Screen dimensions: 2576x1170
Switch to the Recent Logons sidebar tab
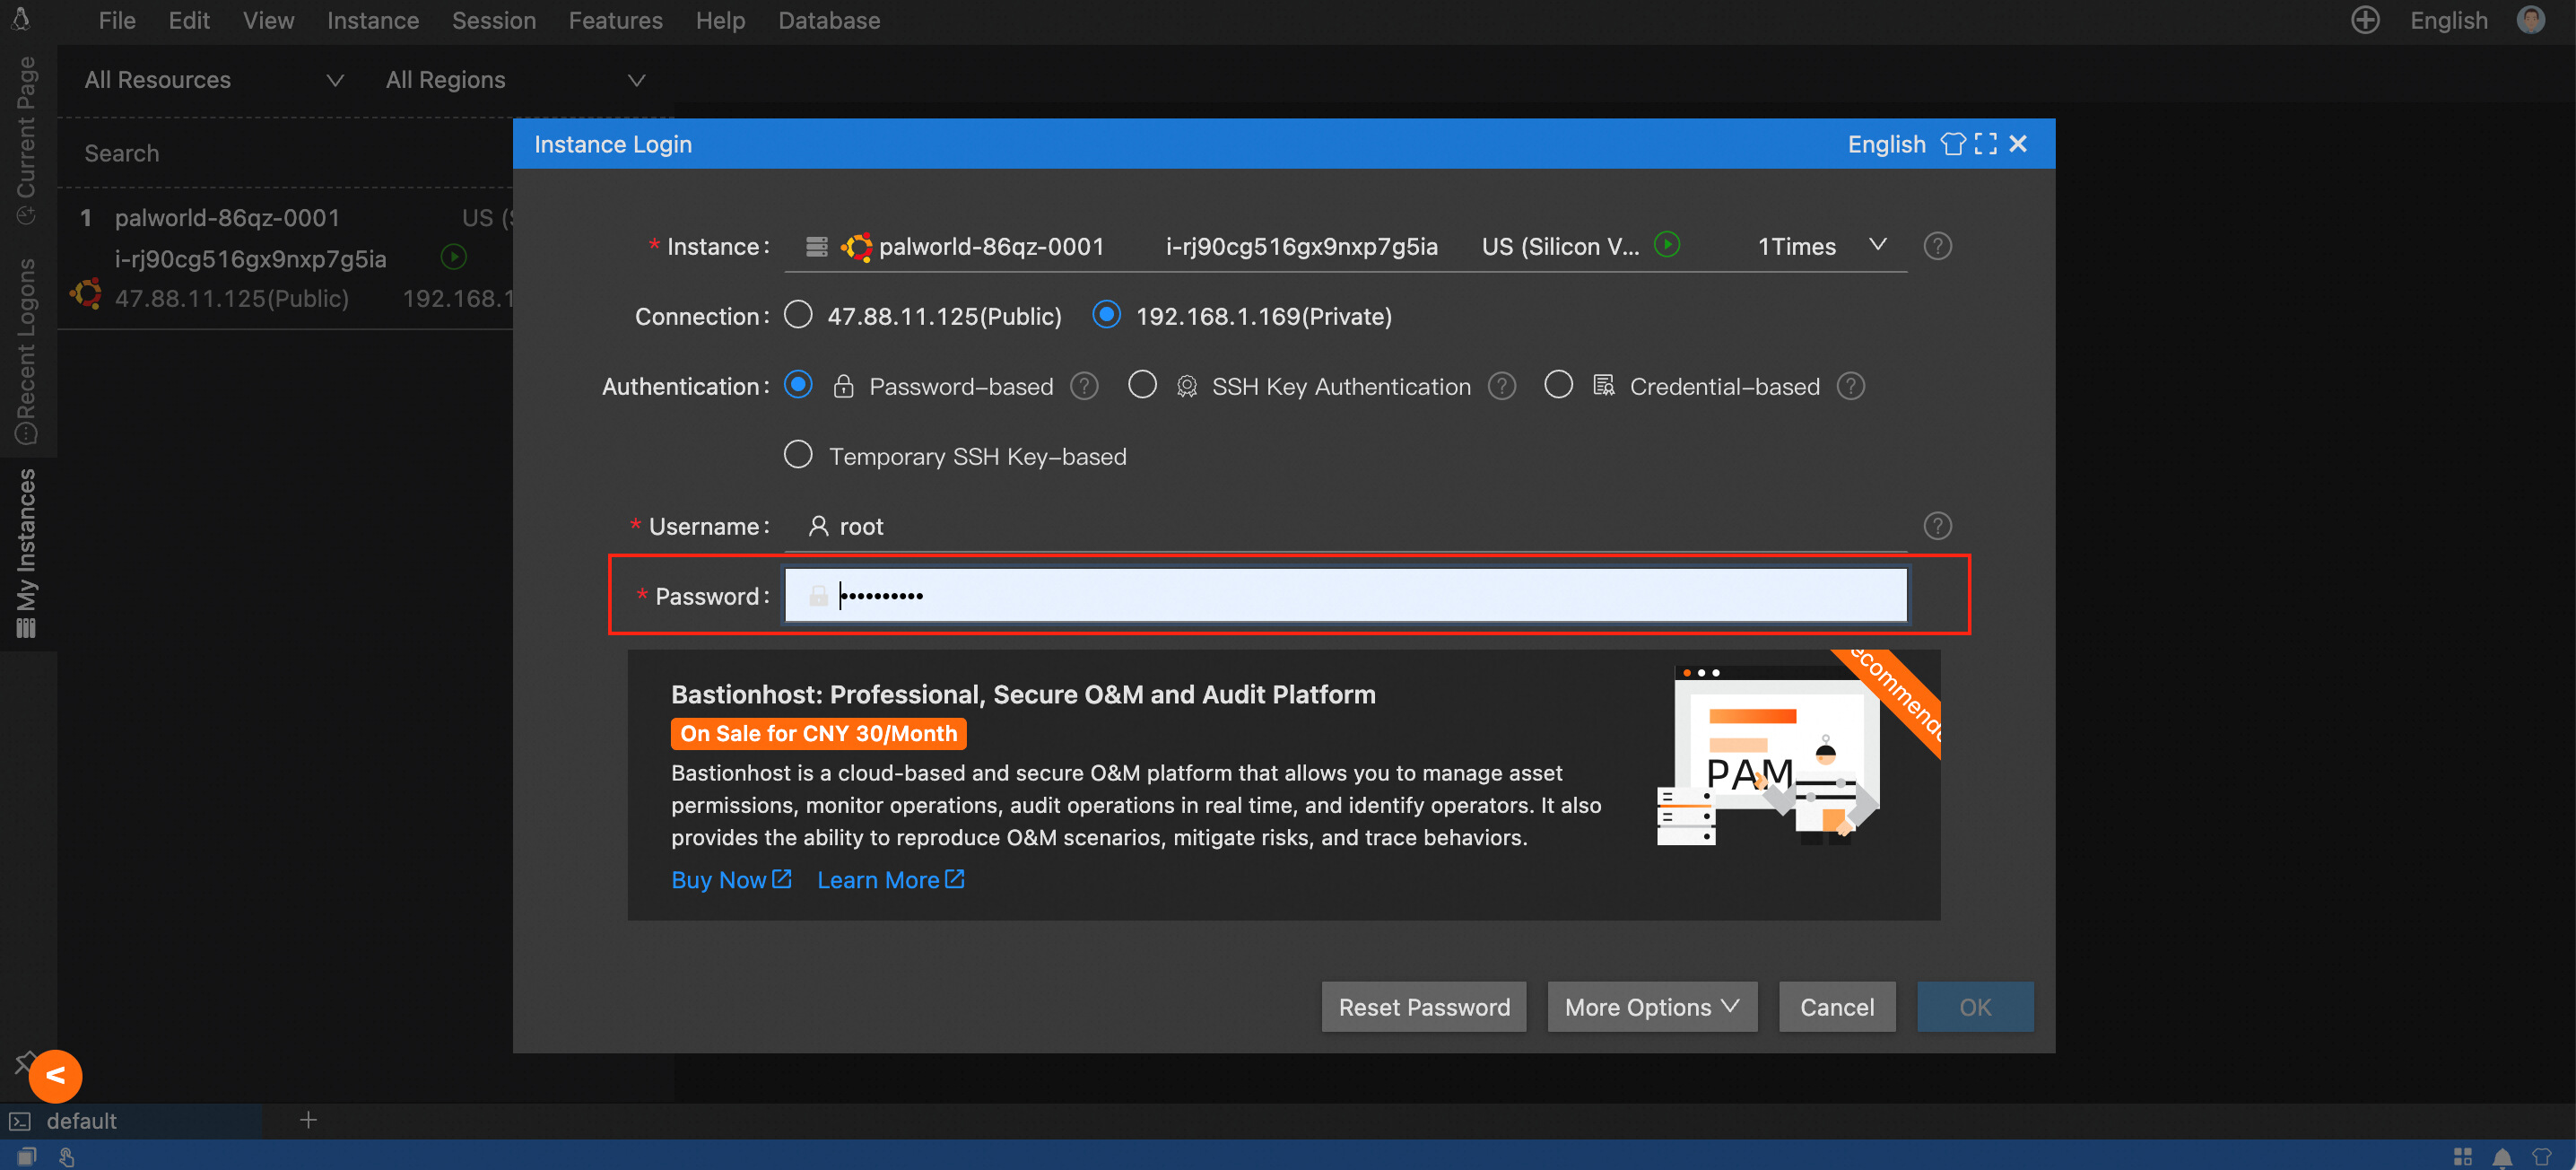pyautogui.click(x=26, y=350)
